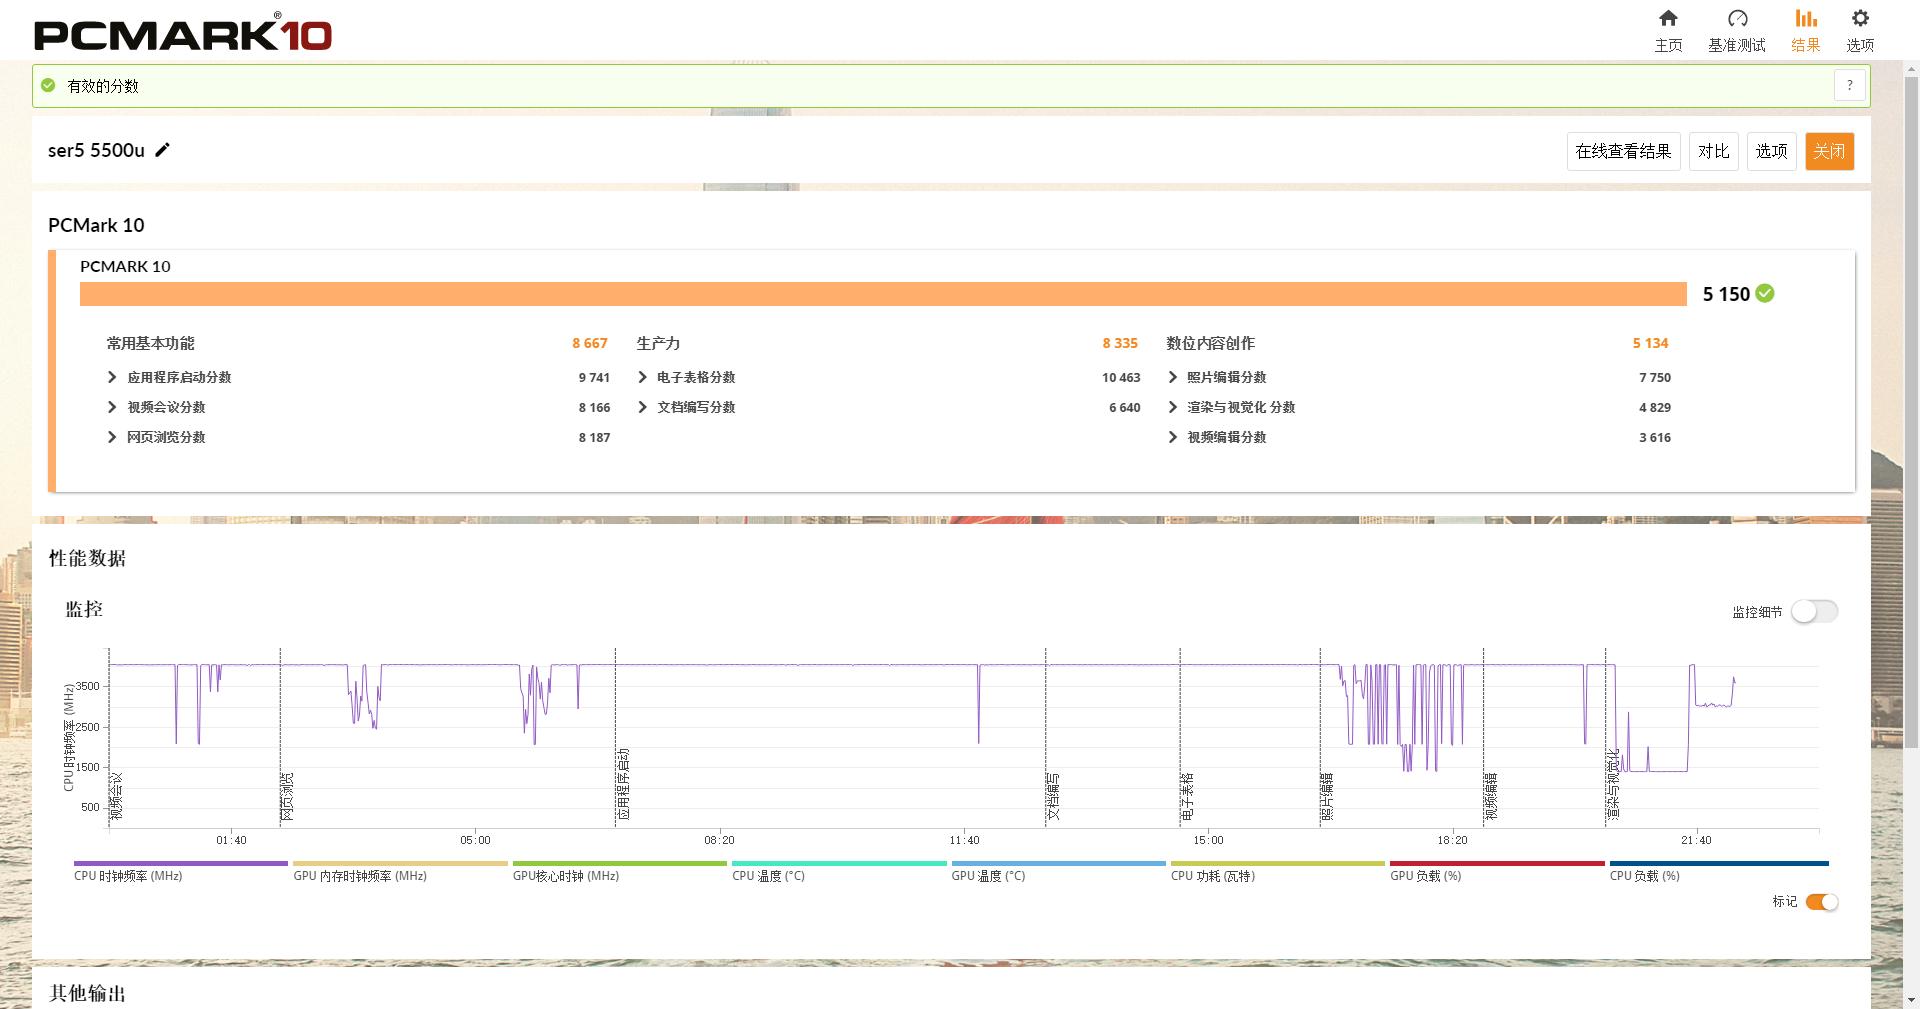Click the question mark help button
The image size is (1920, 1009).
tap(1850, 86)
